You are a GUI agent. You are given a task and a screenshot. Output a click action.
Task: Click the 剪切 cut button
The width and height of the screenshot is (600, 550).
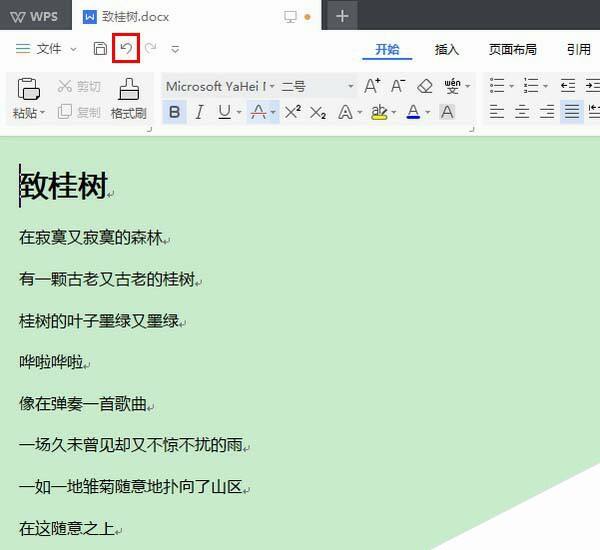[79, 86]
